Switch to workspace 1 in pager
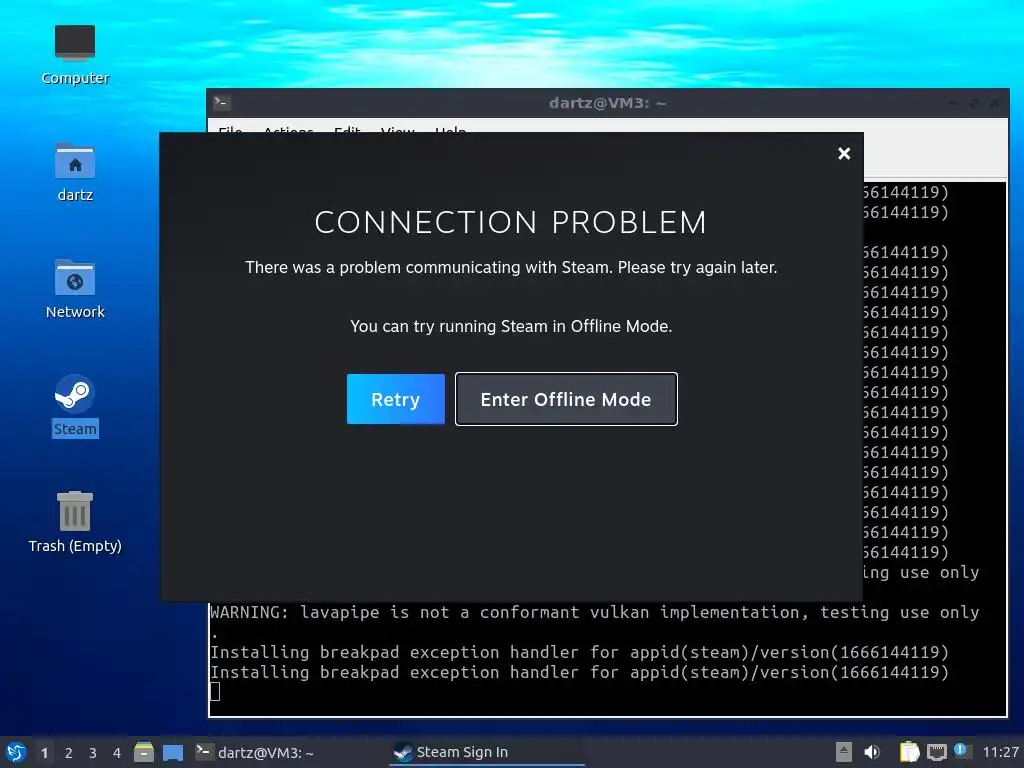 [x=44, y=753]
